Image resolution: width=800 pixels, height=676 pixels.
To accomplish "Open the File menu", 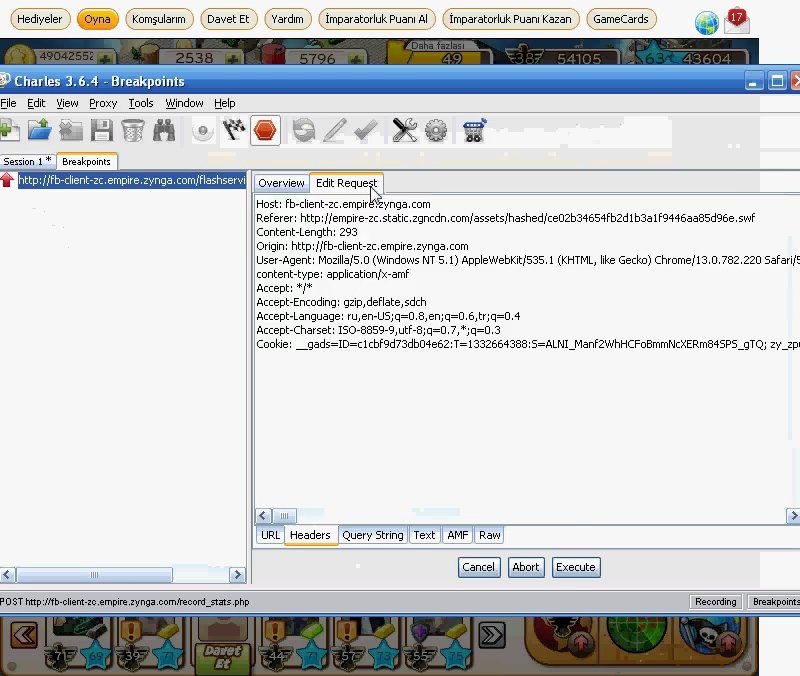I will coord(8,103).
